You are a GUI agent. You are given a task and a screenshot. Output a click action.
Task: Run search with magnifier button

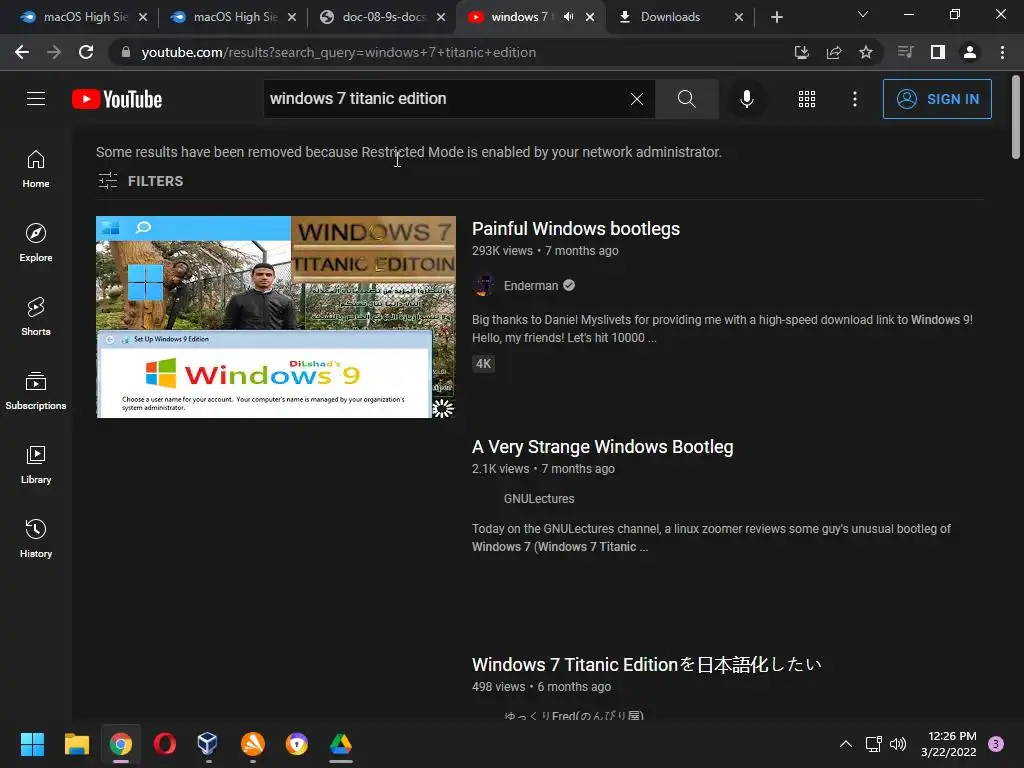pos(686,99)
